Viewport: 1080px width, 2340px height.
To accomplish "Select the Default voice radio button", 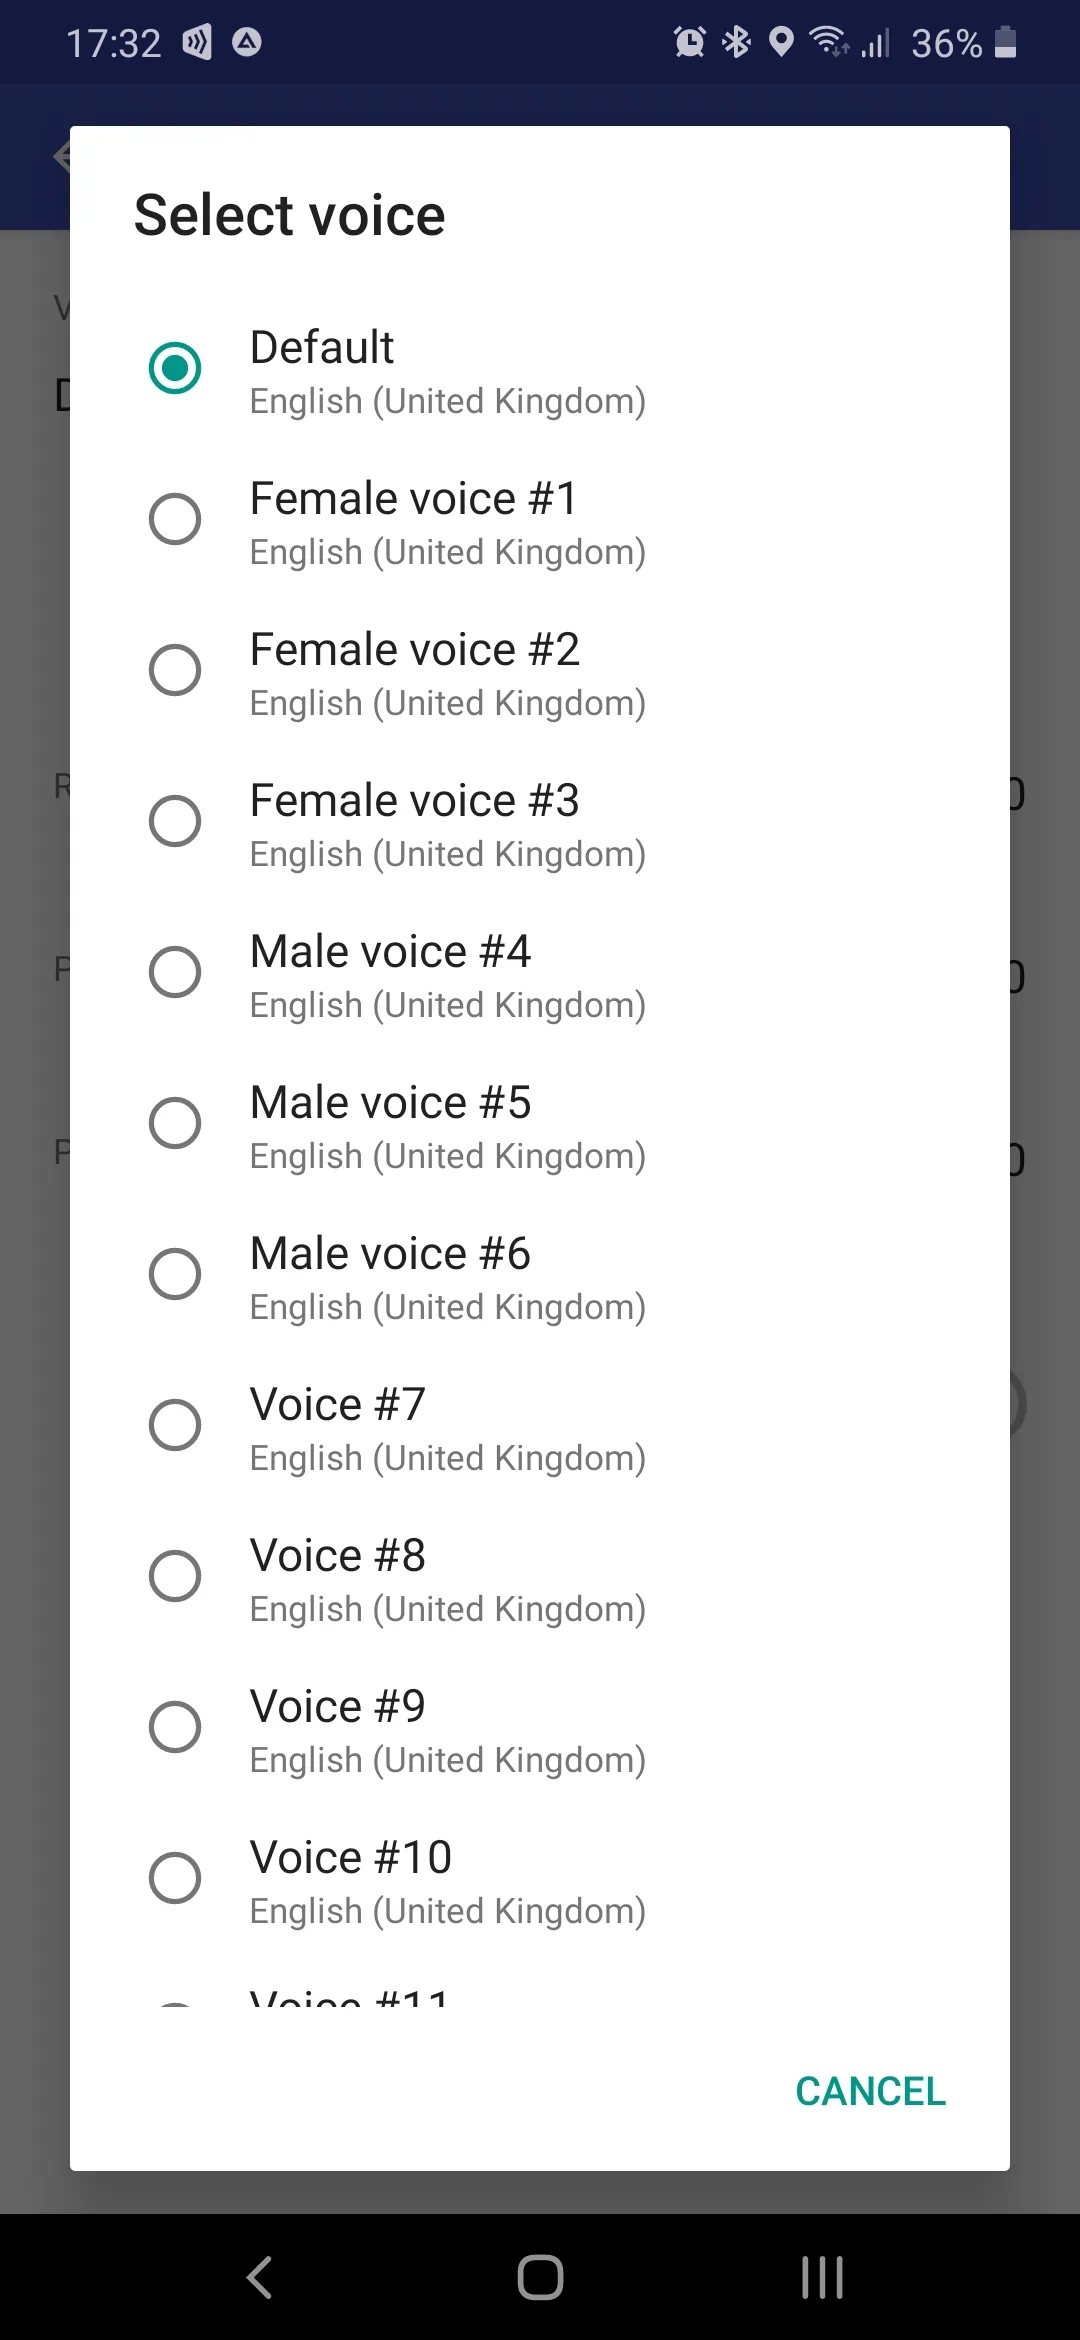I will (x=175, y=368).
